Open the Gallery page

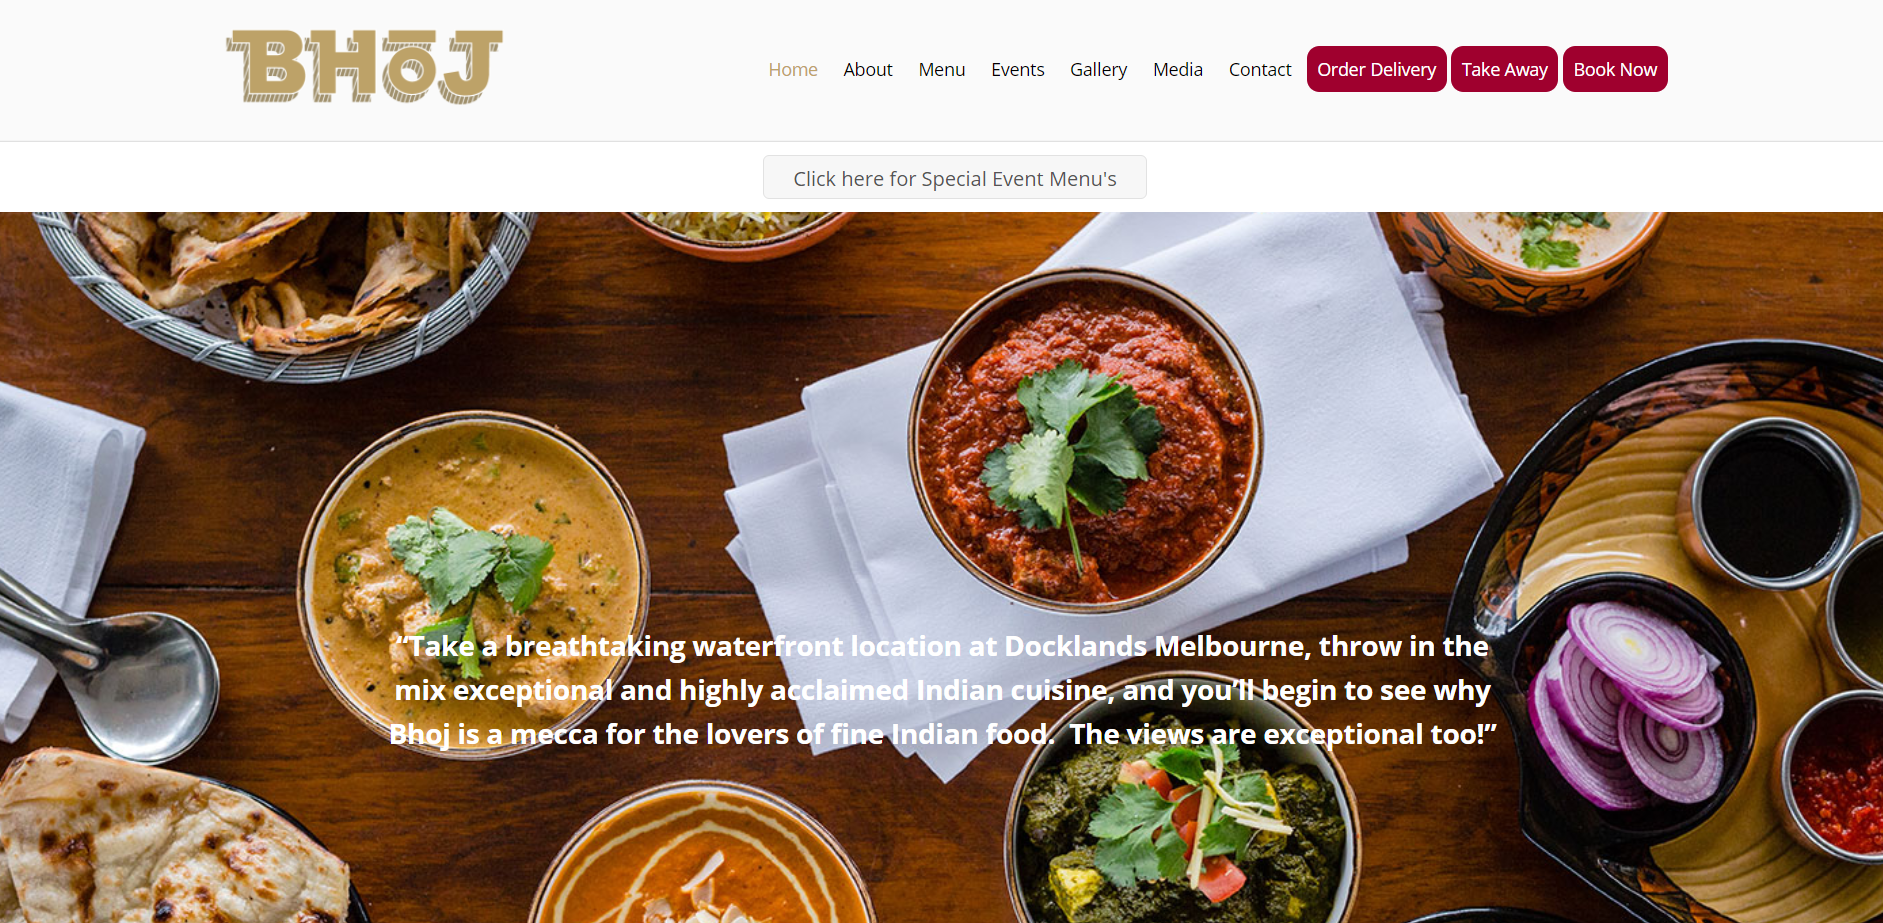[1099, 69]
